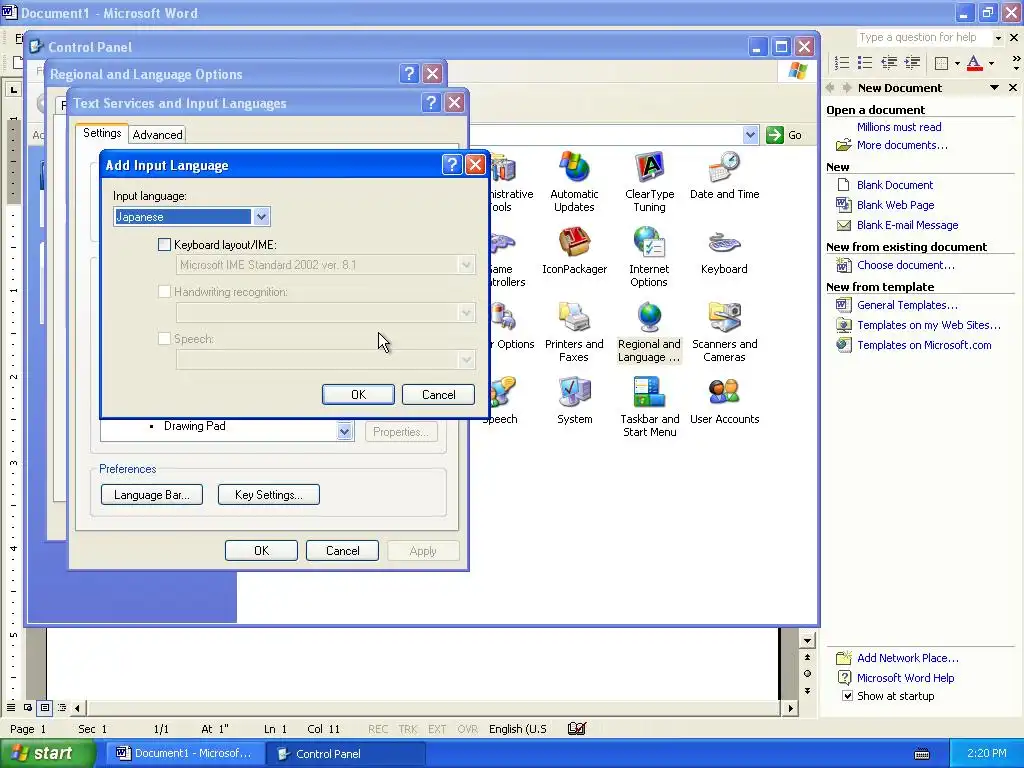Open Millions must read document link

click(x=899, y=127)
